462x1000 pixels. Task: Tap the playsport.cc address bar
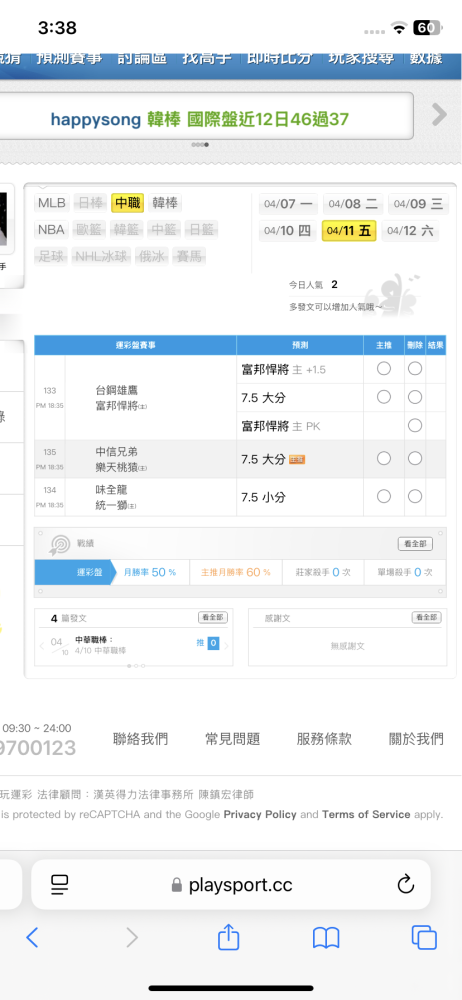tap(231, 885)
